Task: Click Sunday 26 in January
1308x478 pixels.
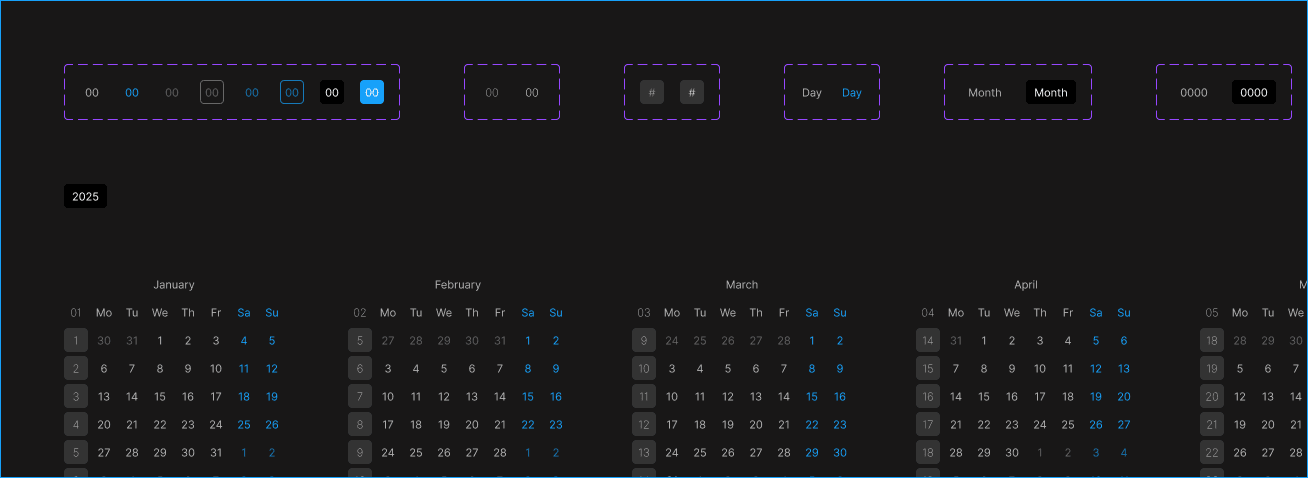Action: pos(272,425)
